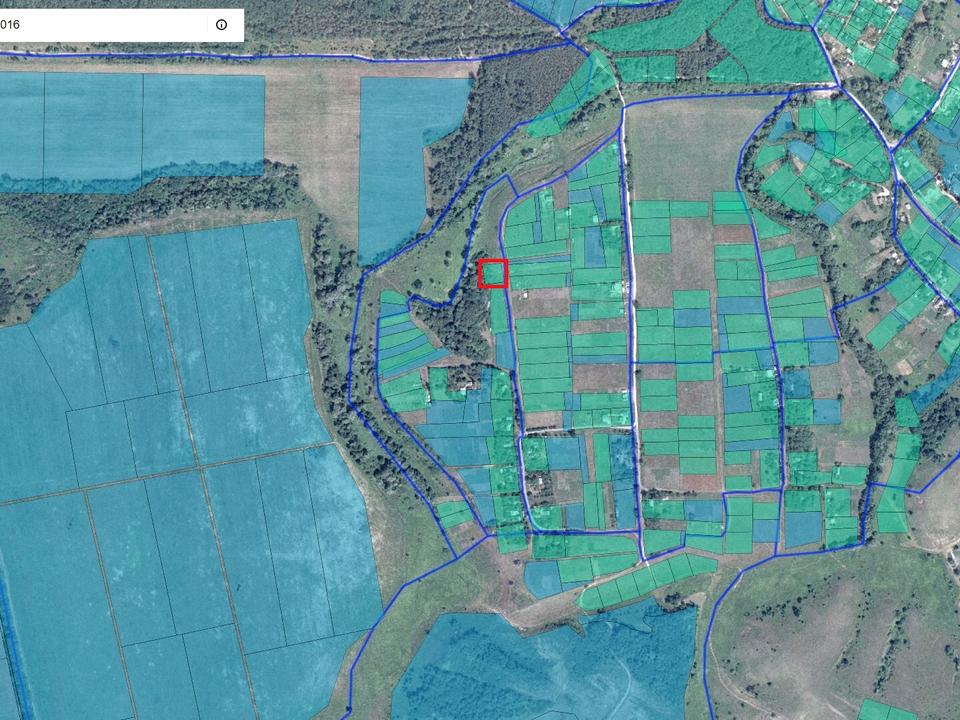The image size is (960, 720).
Task: Click the white vertical road through village center
Action: tap(630, 330)
